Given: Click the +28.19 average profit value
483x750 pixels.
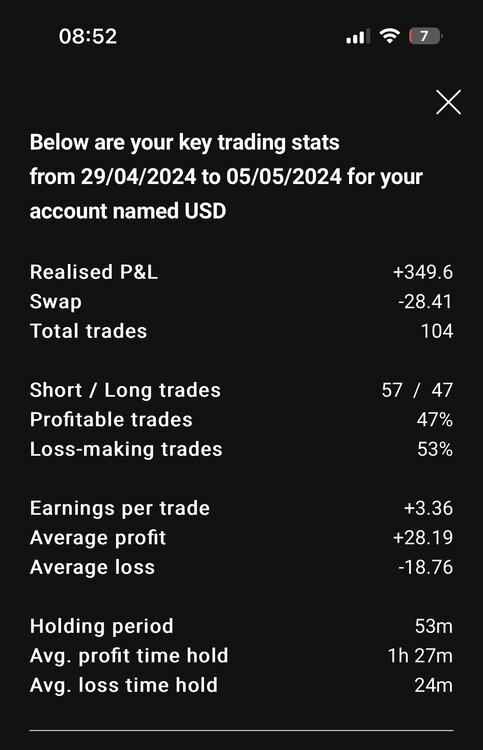Looking at the screenshot, I should 423,538.
